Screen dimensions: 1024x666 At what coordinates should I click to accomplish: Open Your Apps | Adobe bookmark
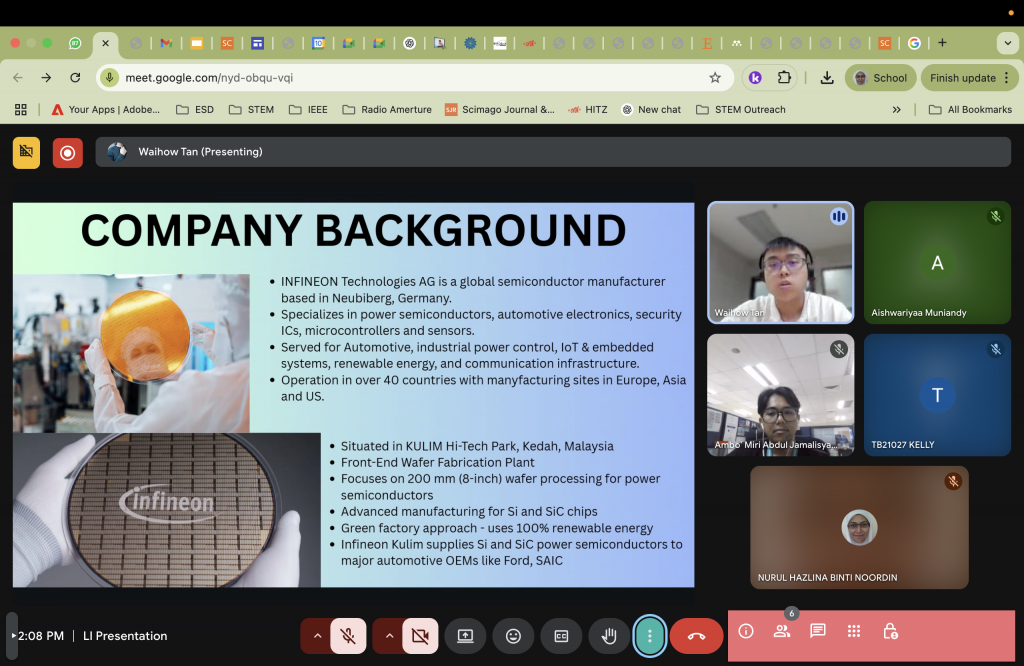coord(106,110)
